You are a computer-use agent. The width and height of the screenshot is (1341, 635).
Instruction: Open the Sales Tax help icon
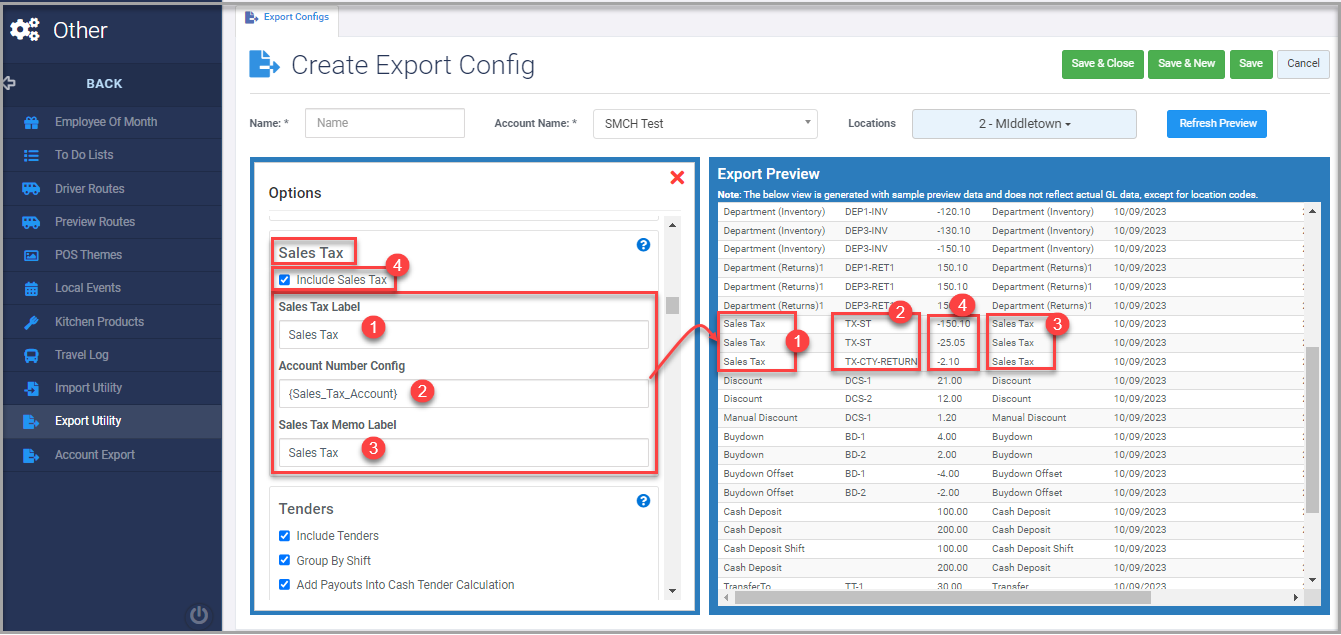[x=643, y=244]
